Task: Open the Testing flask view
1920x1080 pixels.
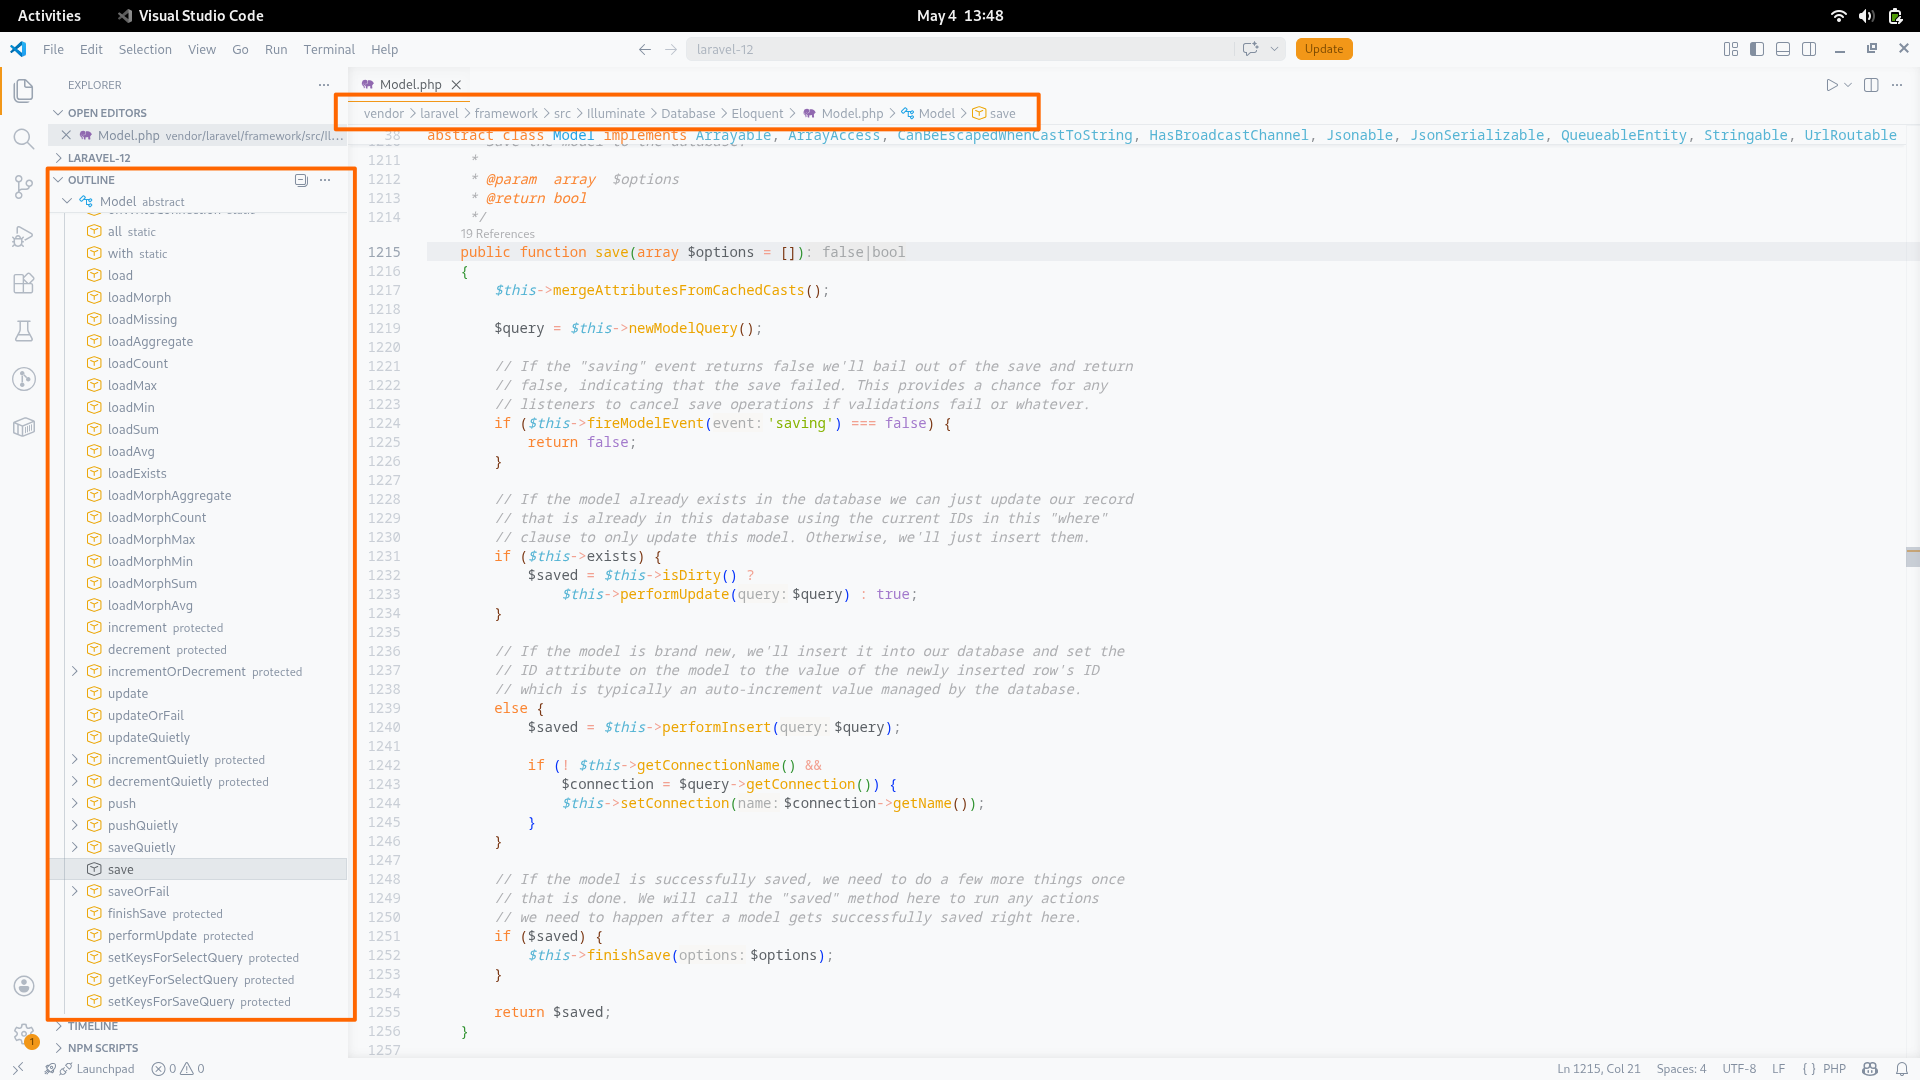Action: (x=24, y=331)
